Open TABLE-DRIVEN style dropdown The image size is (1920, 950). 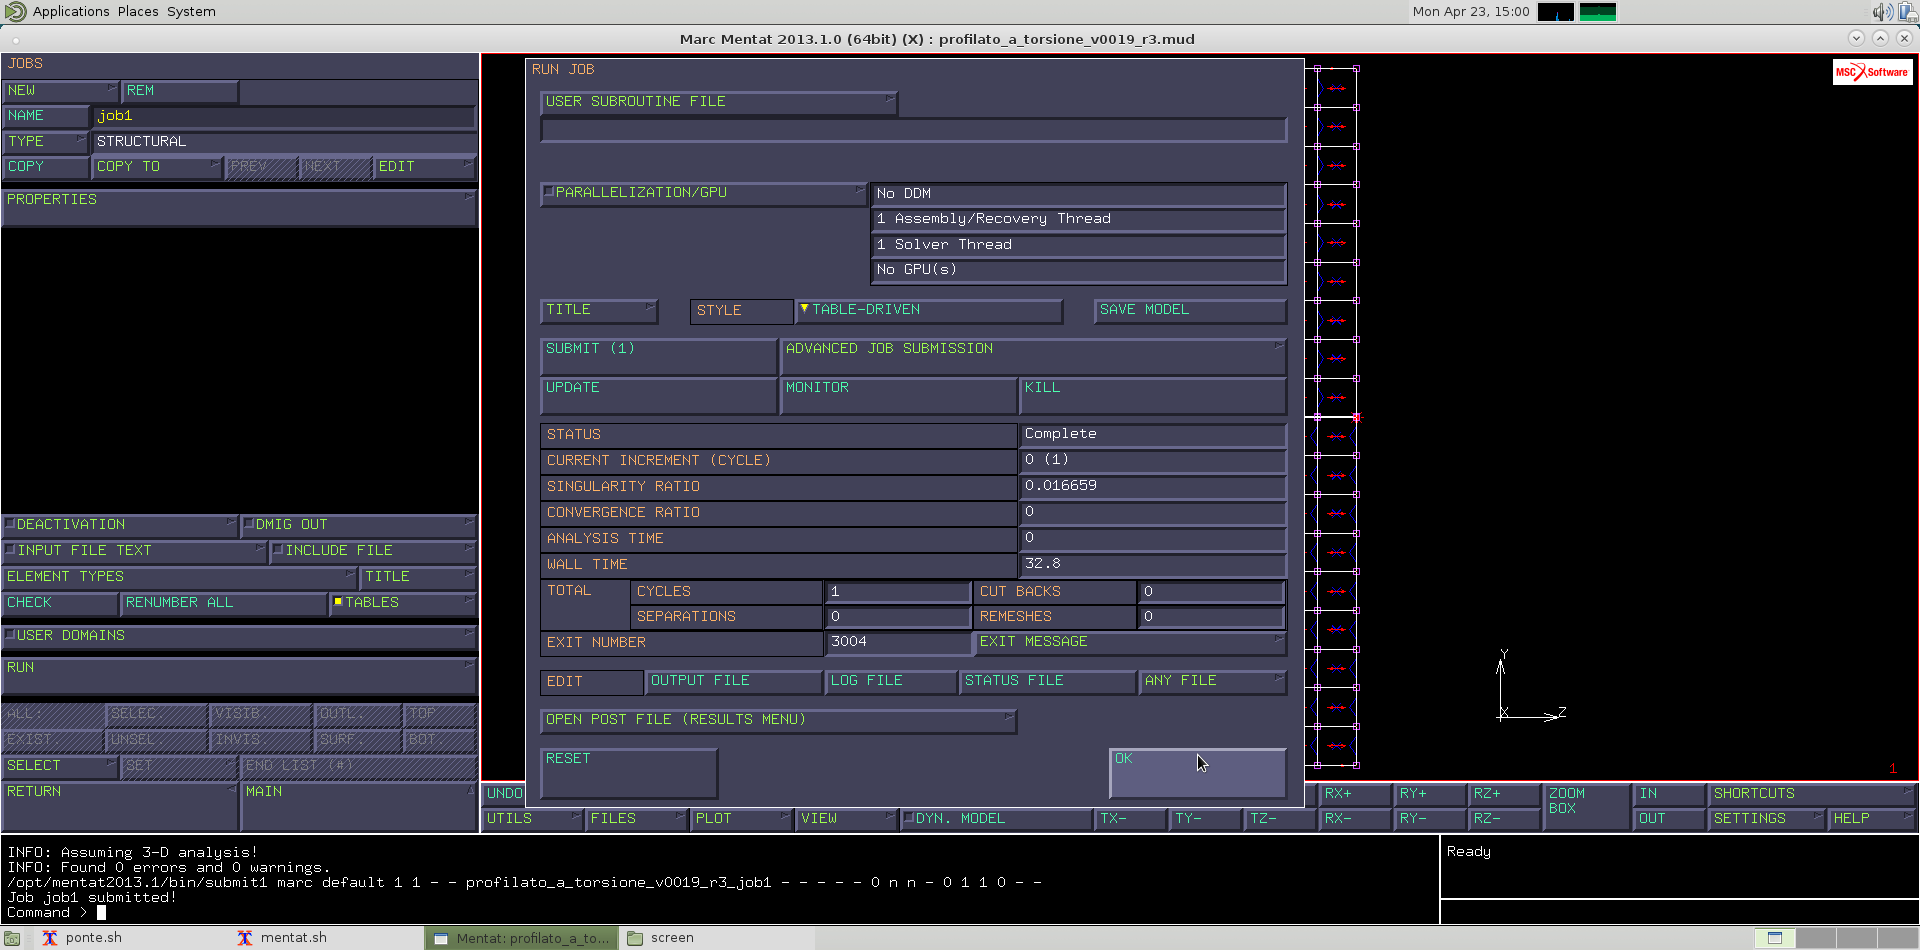[929, 310]
